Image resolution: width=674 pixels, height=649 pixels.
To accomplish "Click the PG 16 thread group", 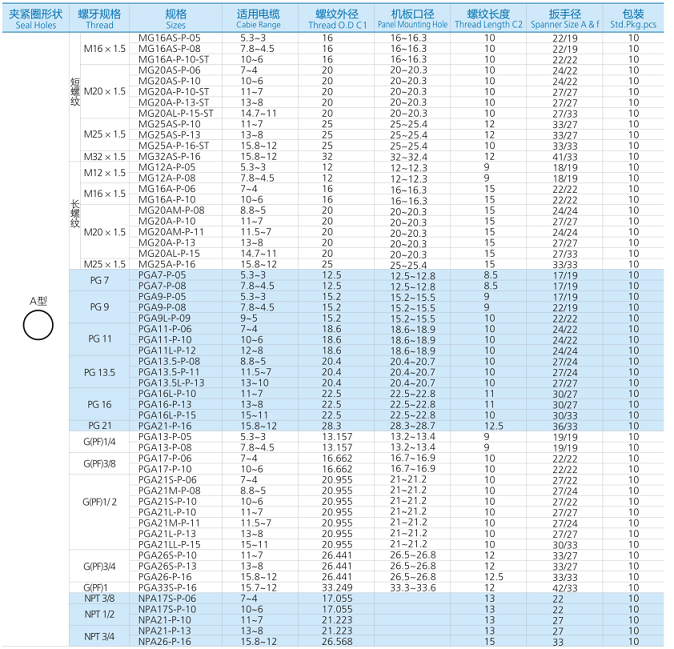I will (99, 404).
